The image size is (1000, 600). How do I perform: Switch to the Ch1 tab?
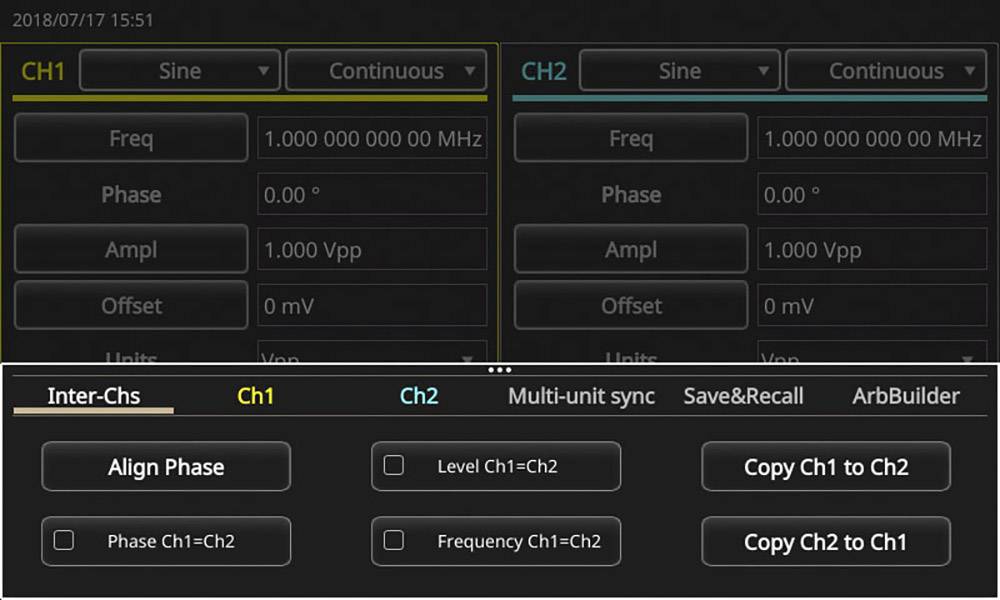[x=256, y=396]
